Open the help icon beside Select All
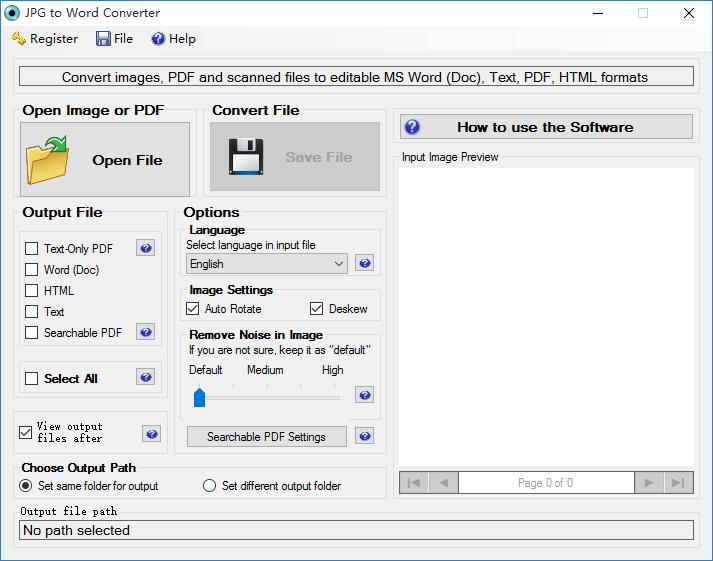This screenshot has height=561, width=713. coord(146,377)
